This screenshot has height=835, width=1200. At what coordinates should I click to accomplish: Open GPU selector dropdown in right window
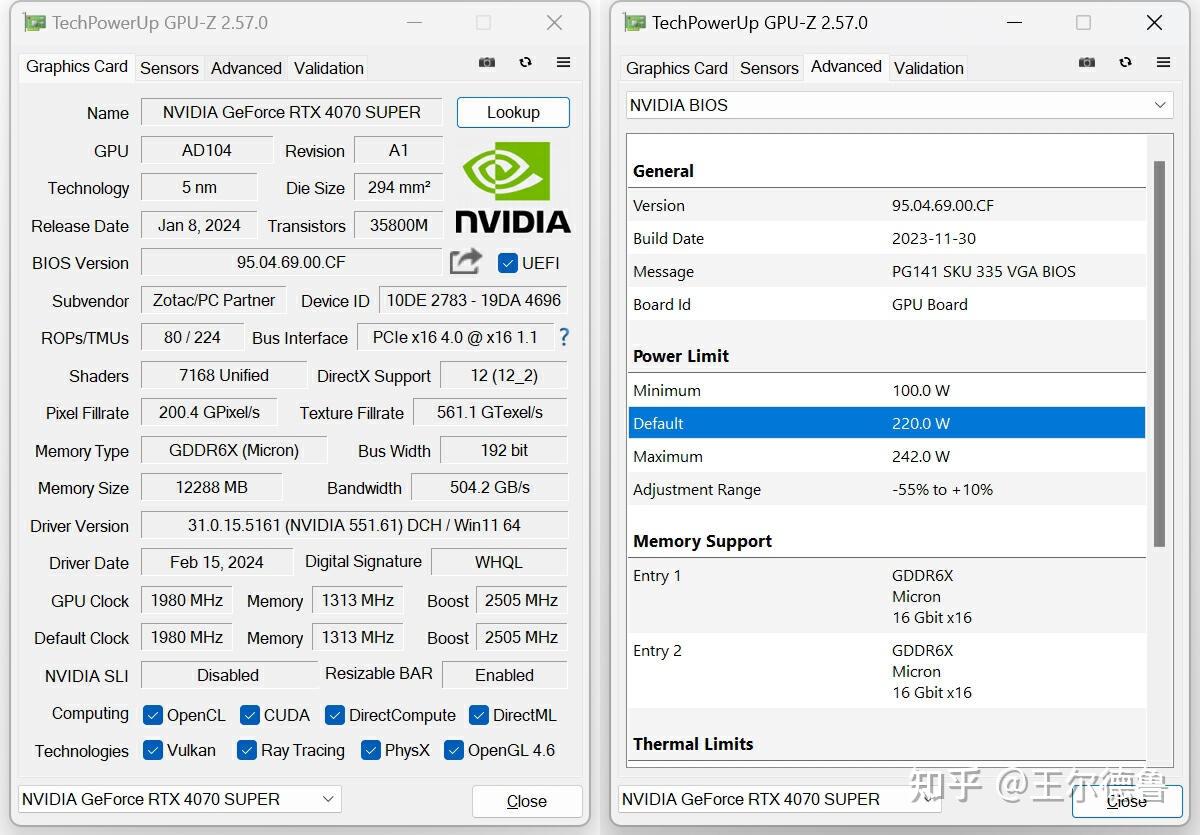pyautogui.click(x=780, y=799)
